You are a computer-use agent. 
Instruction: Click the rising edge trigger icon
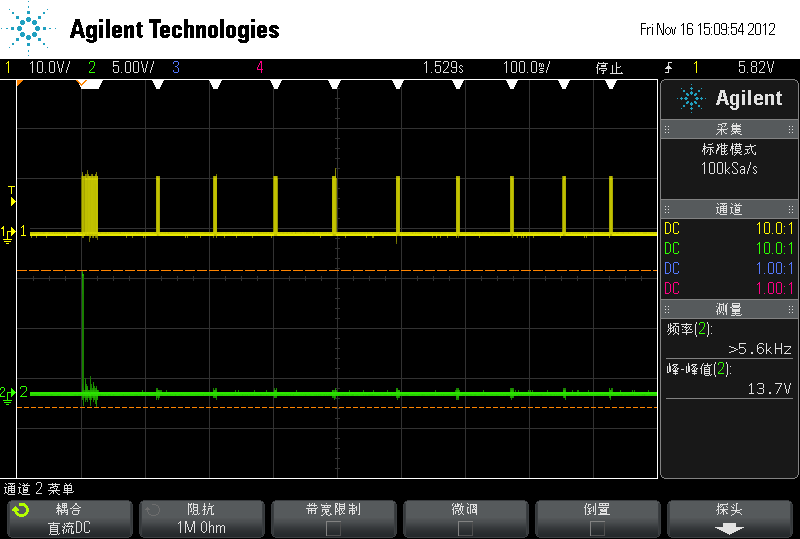tap(668, 67)
